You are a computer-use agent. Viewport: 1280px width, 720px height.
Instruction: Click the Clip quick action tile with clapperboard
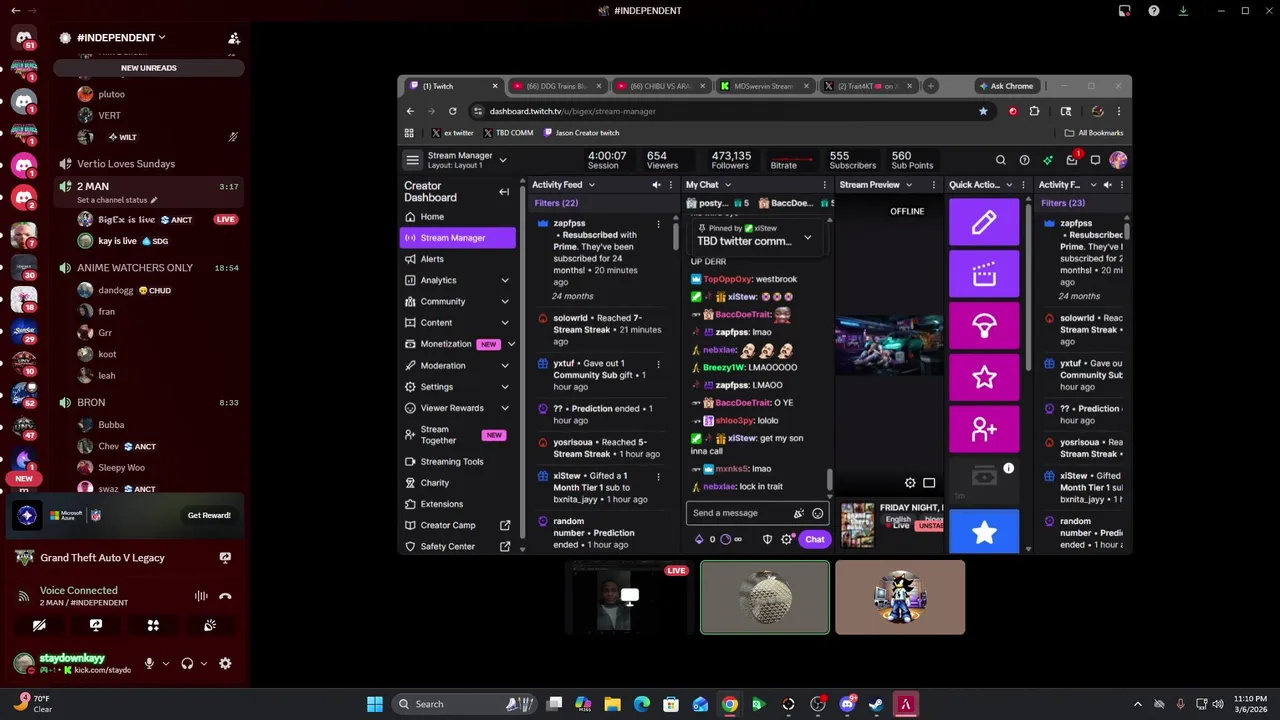984,274
